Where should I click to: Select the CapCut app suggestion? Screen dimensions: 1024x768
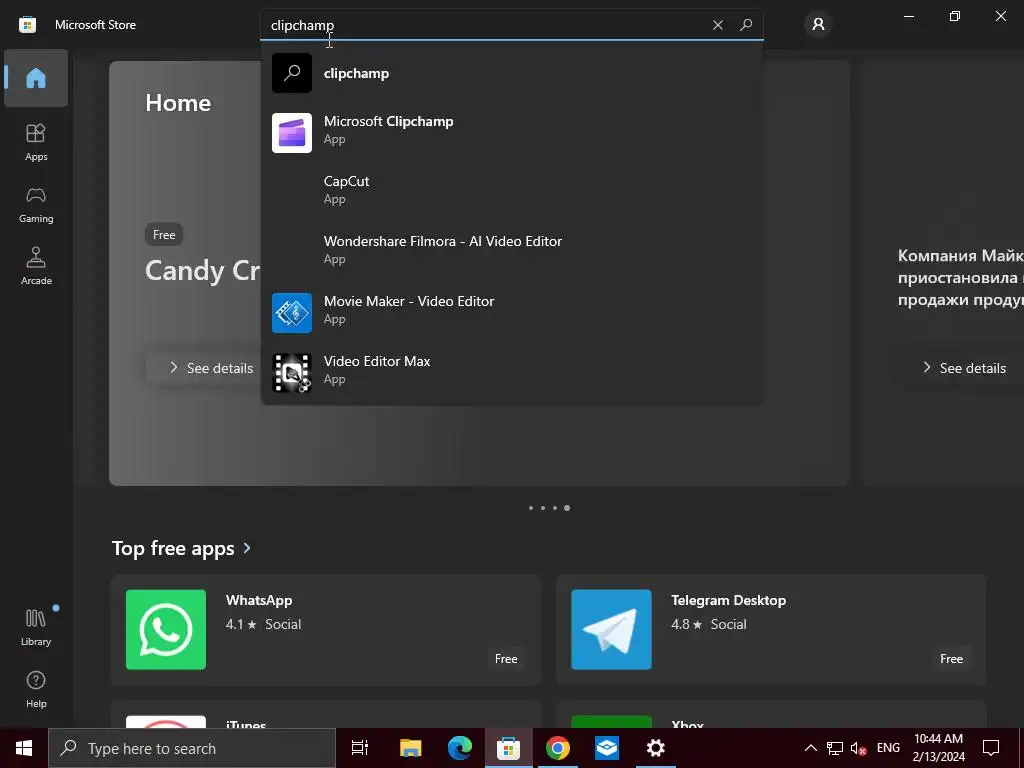pyautogui.click(x=511, y=189)
